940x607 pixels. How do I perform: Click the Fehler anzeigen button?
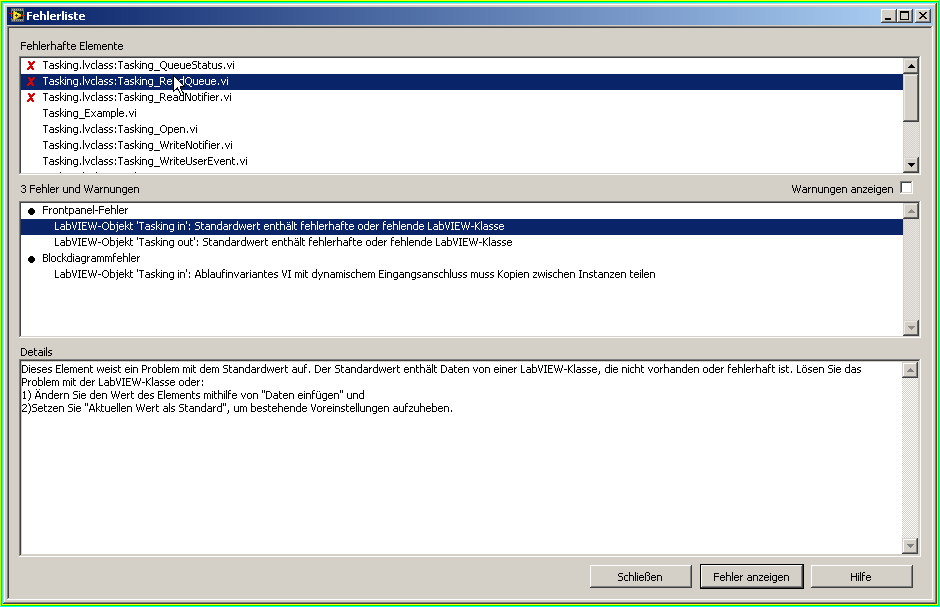coord(751,576)
